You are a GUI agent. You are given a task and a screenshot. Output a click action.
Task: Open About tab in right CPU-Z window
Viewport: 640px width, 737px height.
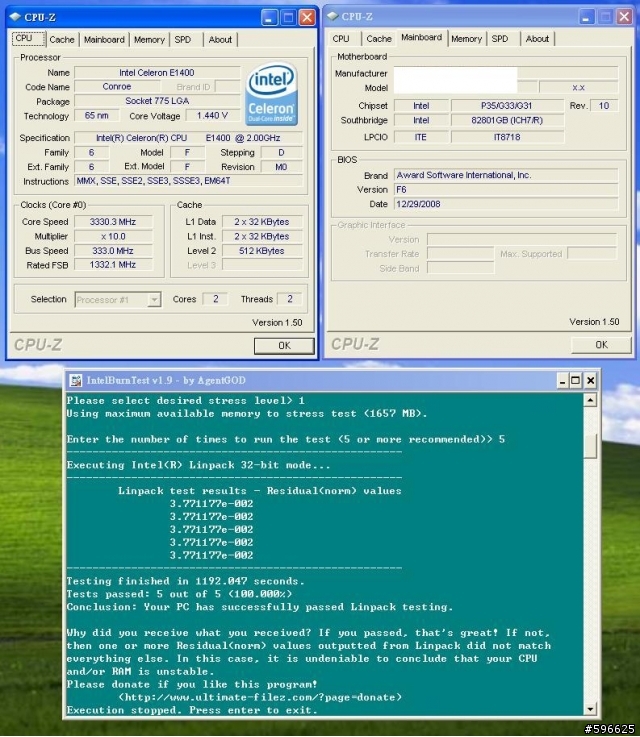[x=537, y=39]
